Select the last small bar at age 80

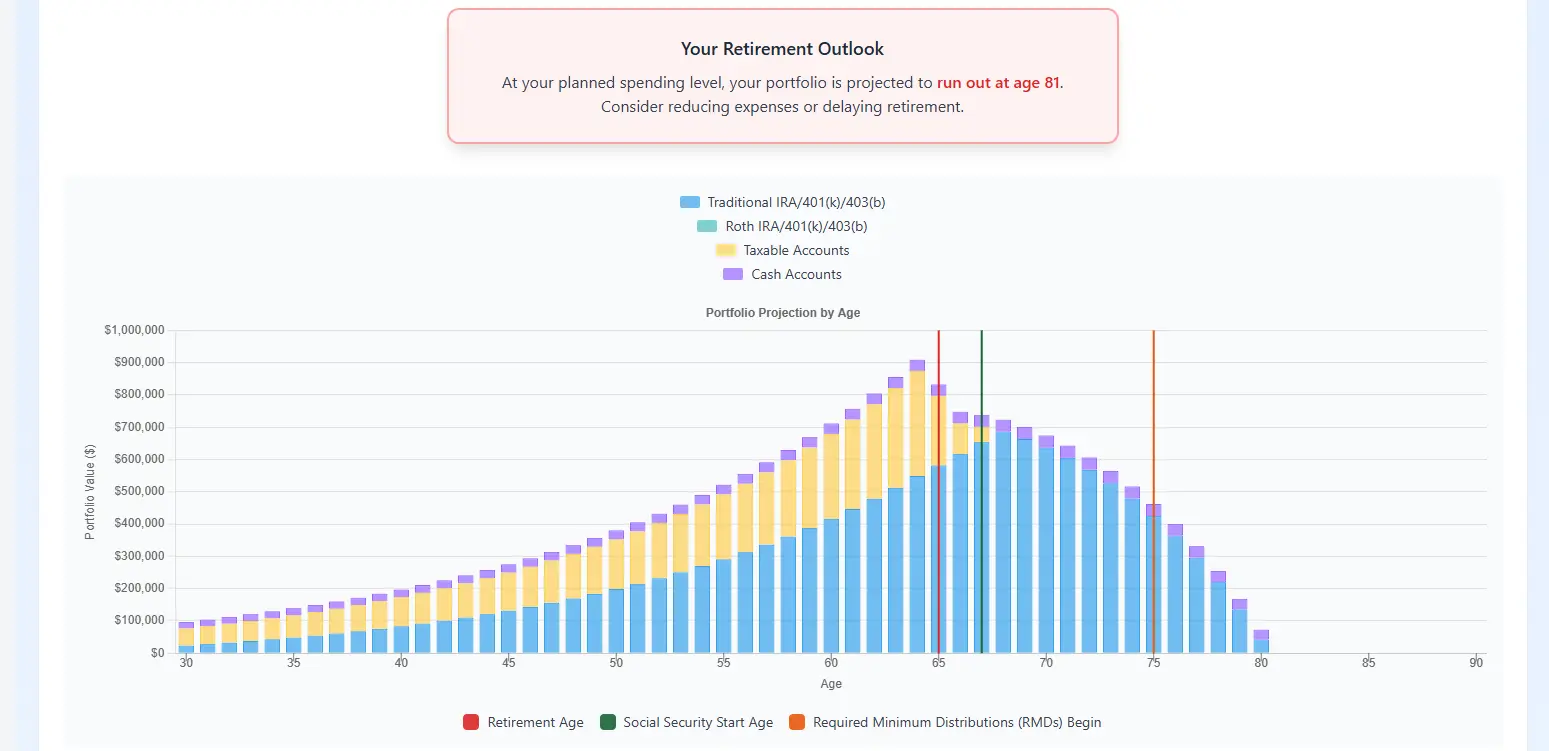point(1261,641)
